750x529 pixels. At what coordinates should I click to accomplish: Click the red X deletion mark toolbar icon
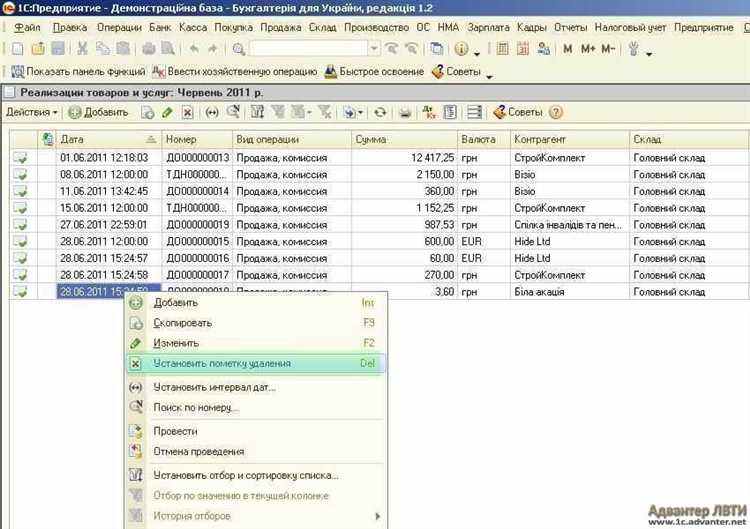188,113
